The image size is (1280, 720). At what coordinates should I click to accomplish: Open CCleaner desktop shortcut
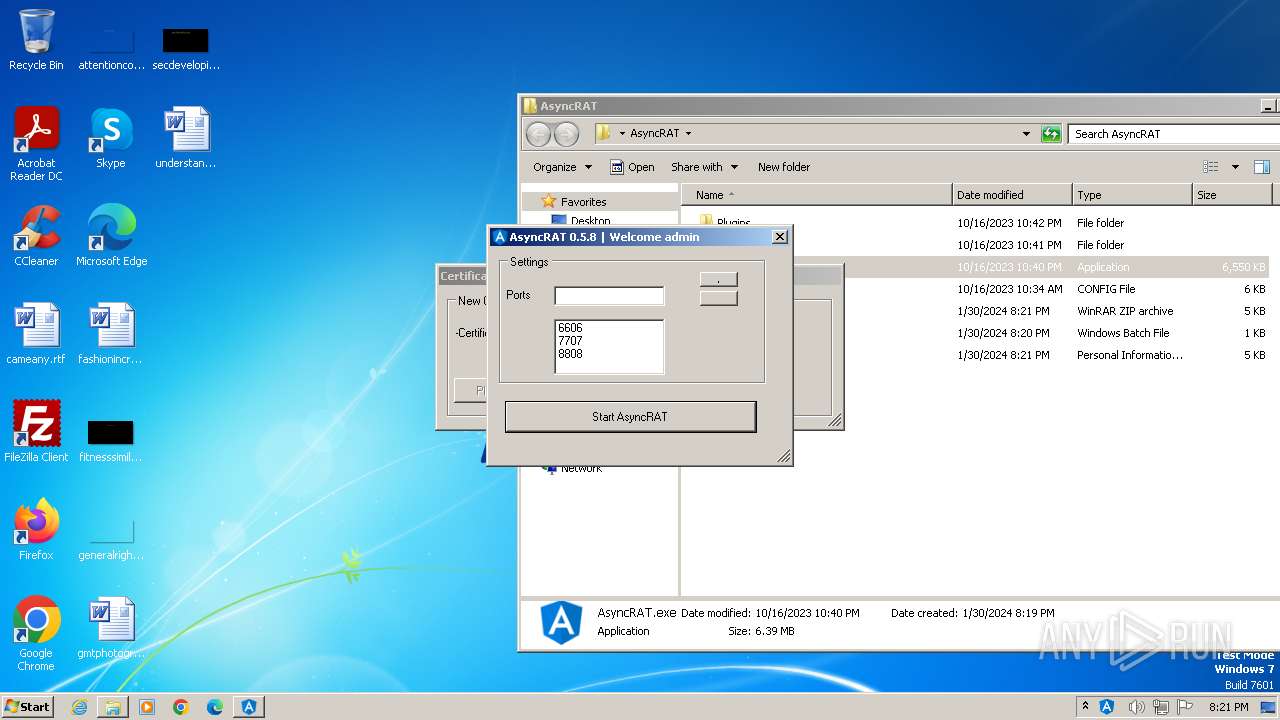(x=36, y=236)
